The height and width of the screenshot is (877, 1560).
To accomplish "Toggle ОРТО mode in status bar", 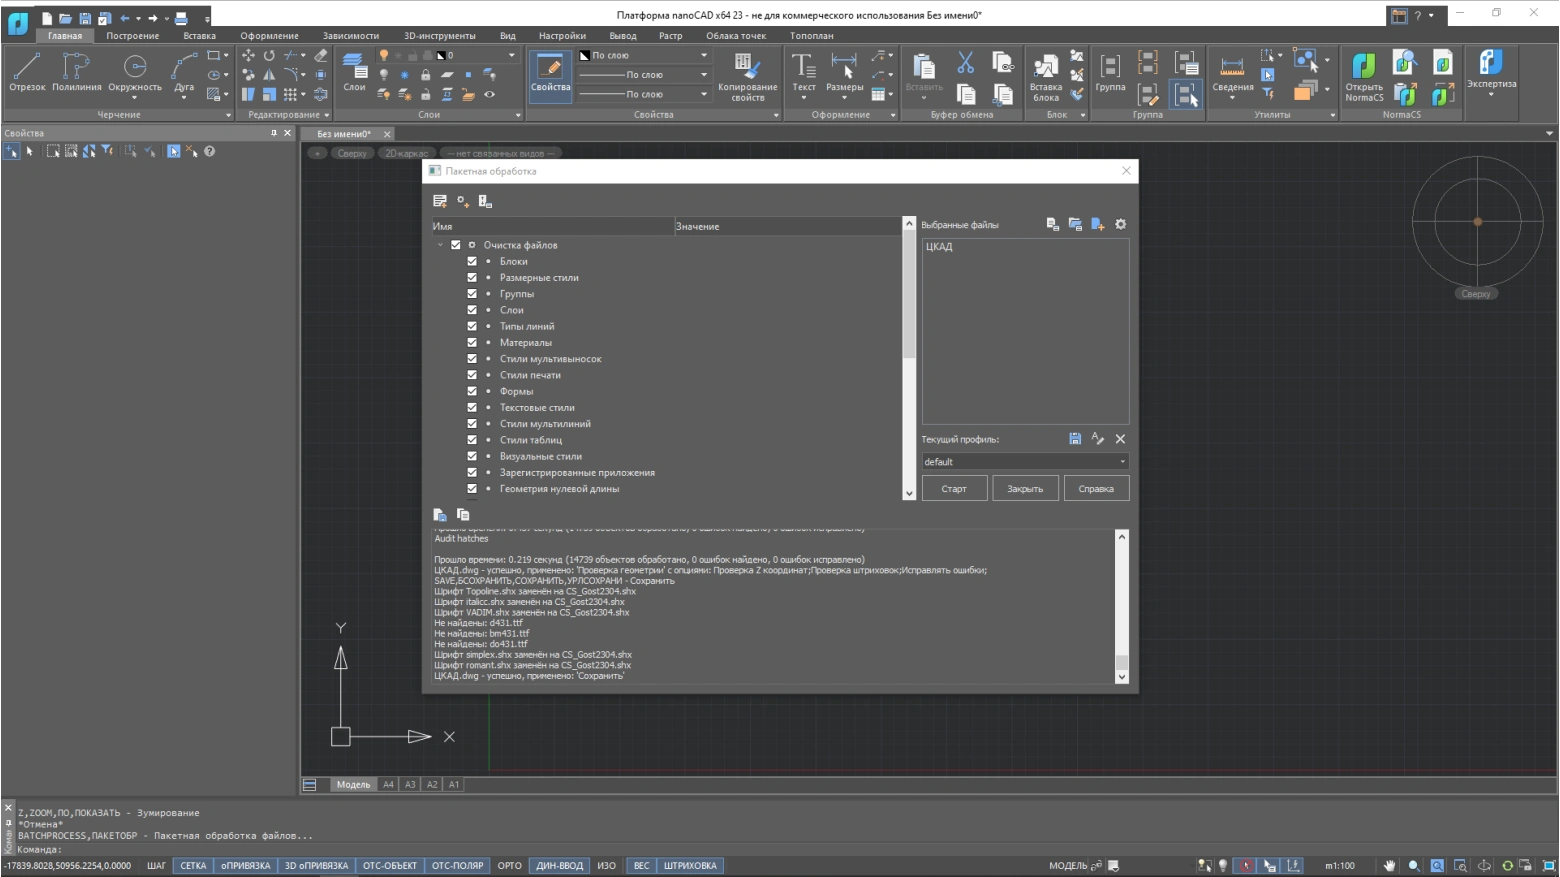I will pyautogui.click(x=509, y=866).
